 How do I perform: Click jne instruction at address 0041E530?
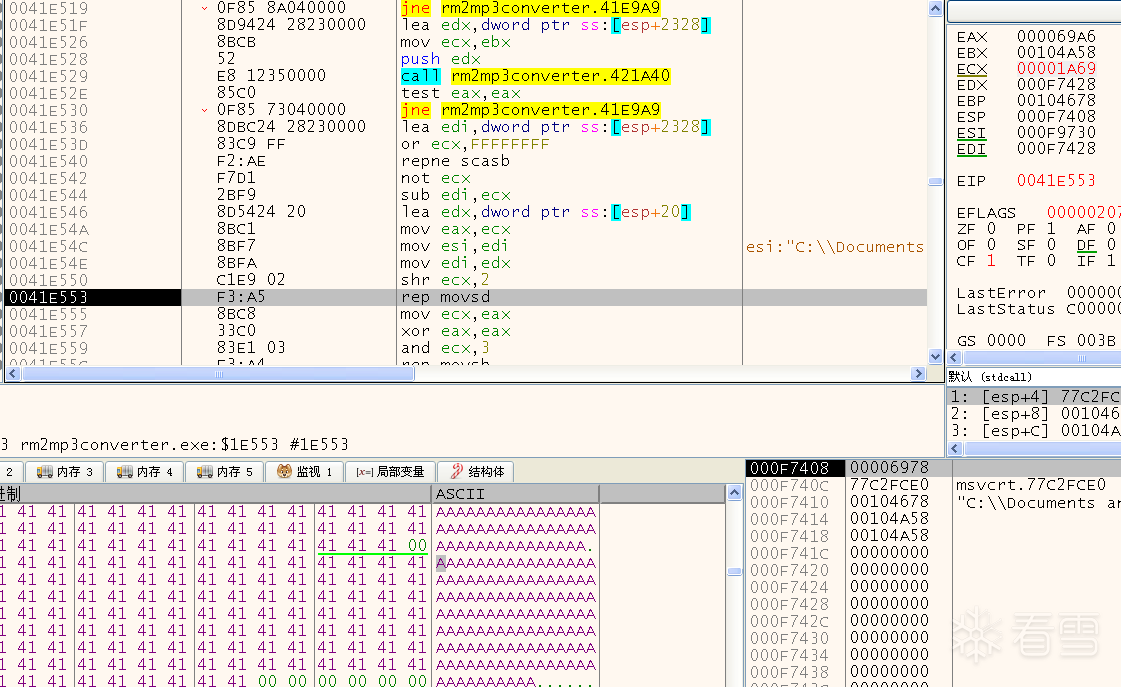530,110
